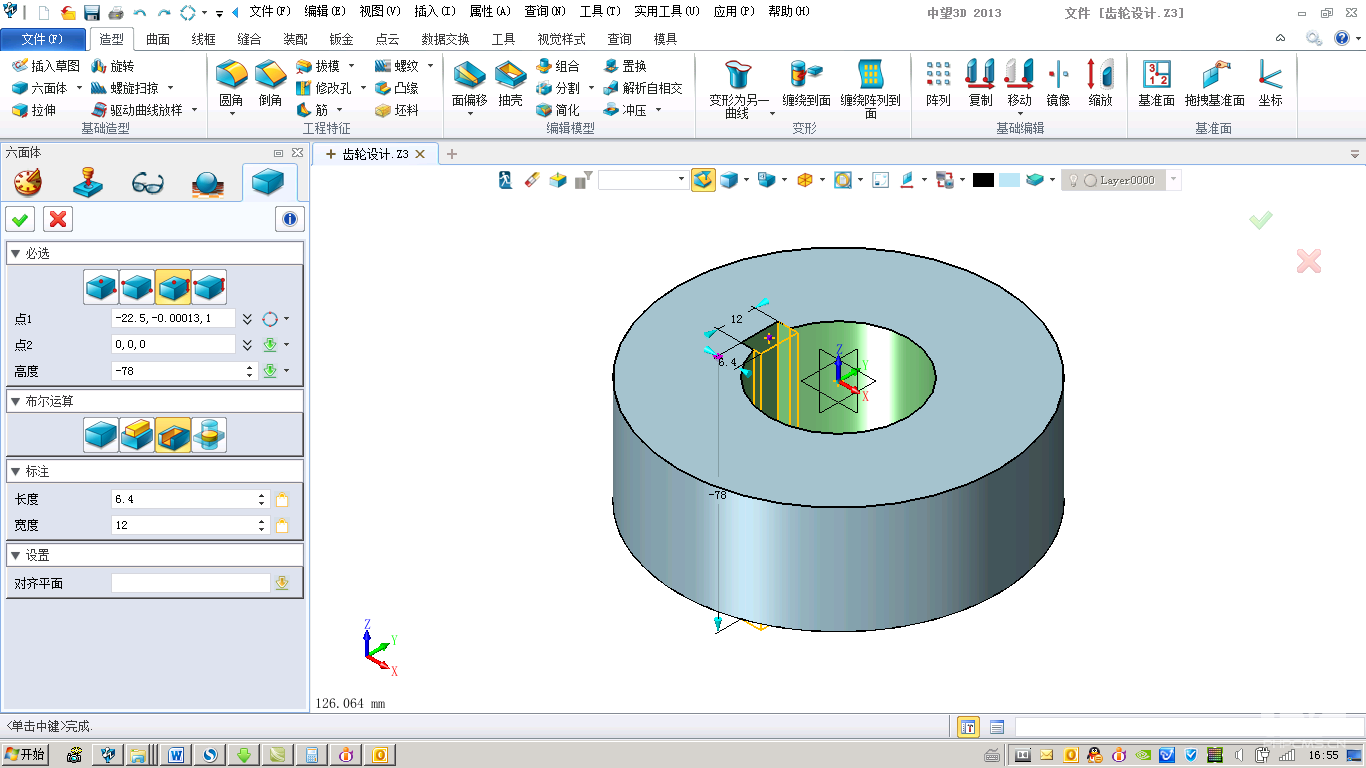Click the 圆角 (fillet) tool icon

coord(231,78)
